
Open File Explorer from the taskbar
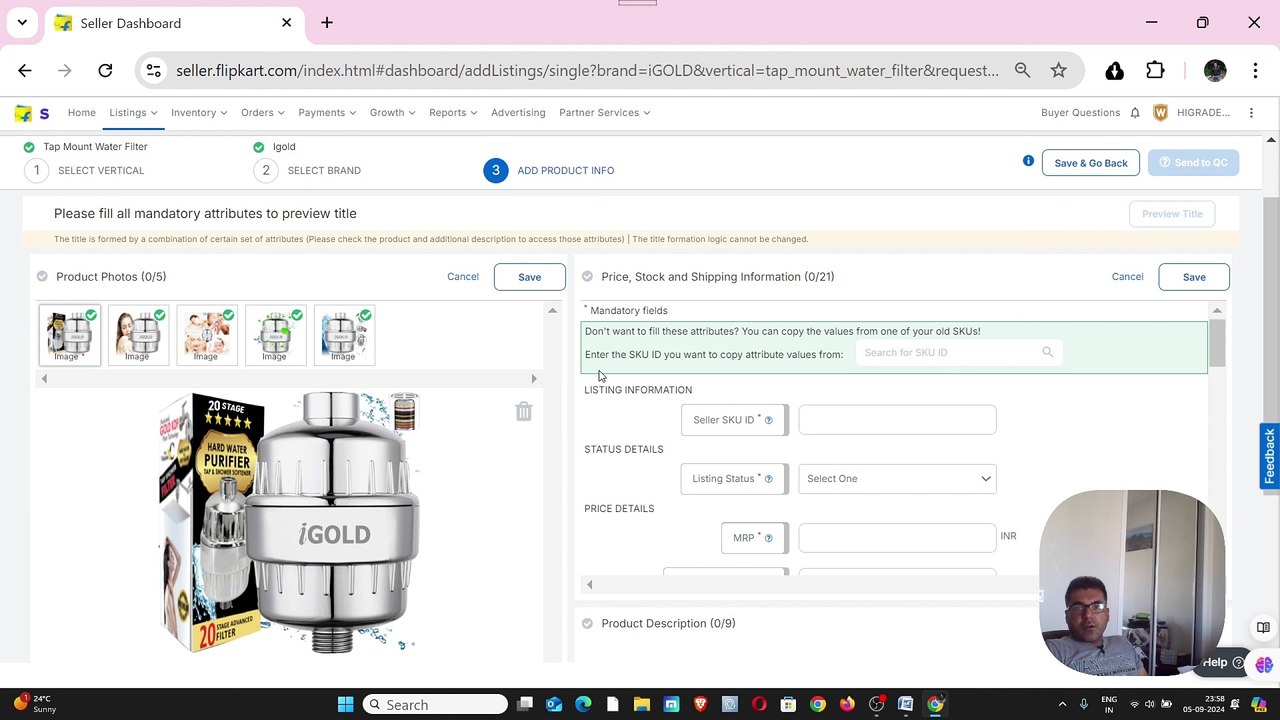[x=642, y=704]
